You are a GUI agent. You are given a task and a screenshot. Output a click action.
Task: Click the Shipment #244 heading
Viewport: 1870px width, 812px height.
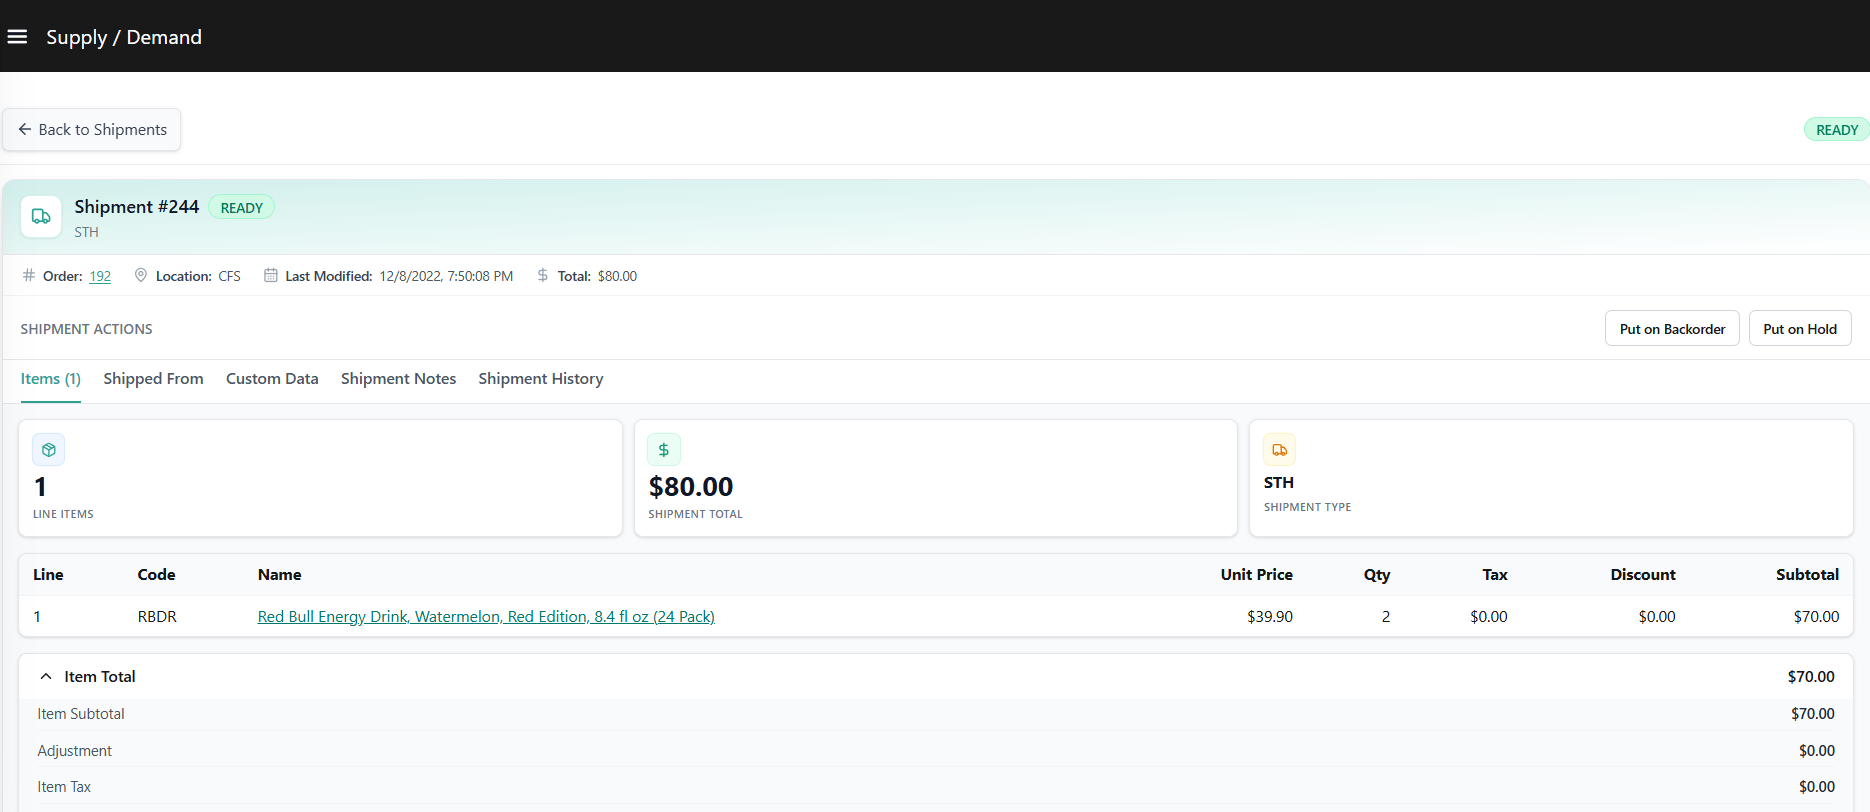pos(137,207)
